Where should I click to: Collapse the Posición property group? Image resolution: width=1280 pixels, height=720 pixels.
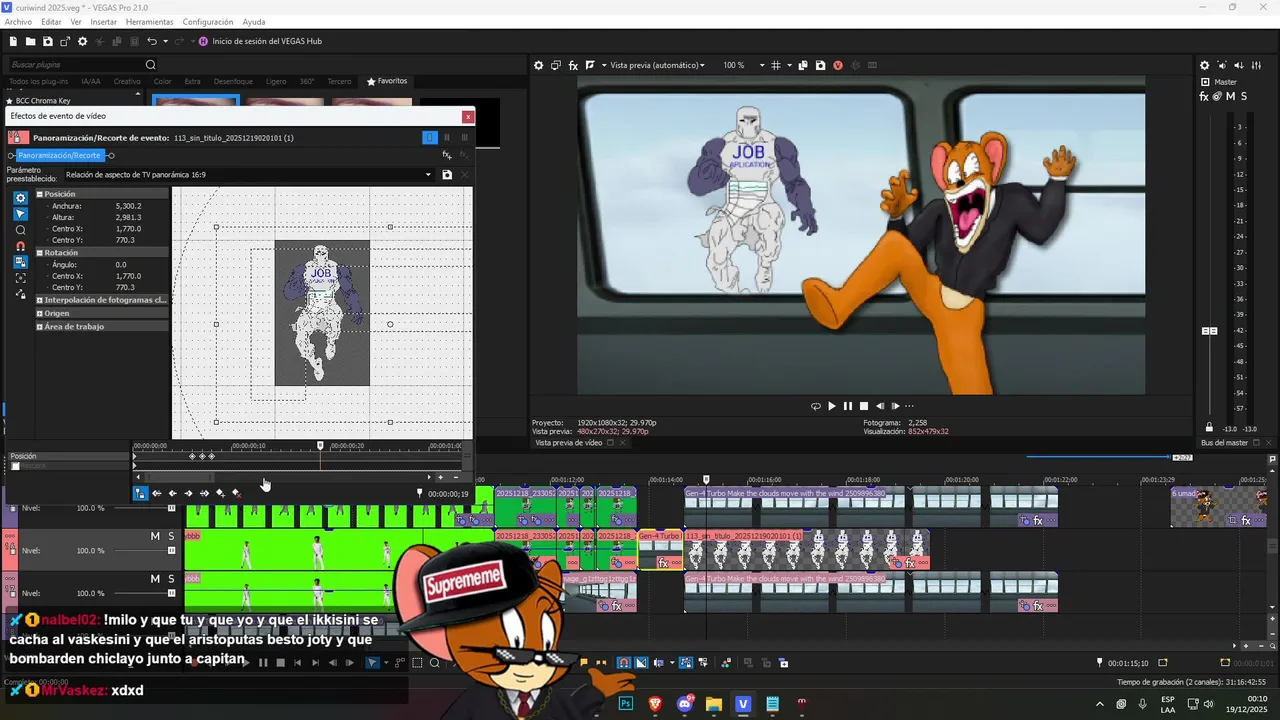(x=40, y=194)
